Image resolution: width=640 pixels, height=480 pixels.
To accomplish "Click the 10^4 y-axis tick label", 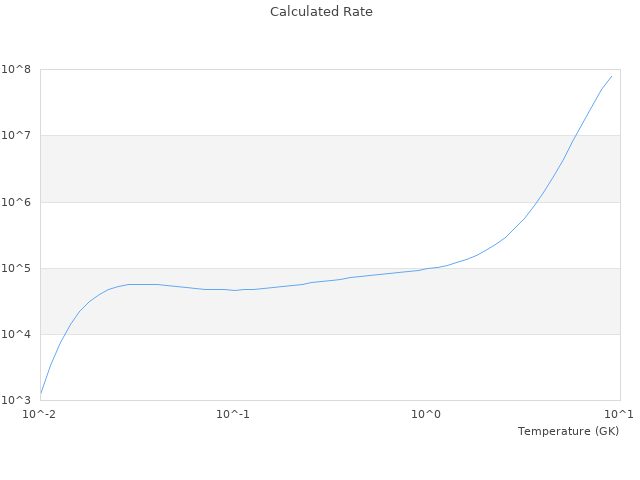I will [x=16, y=334].
